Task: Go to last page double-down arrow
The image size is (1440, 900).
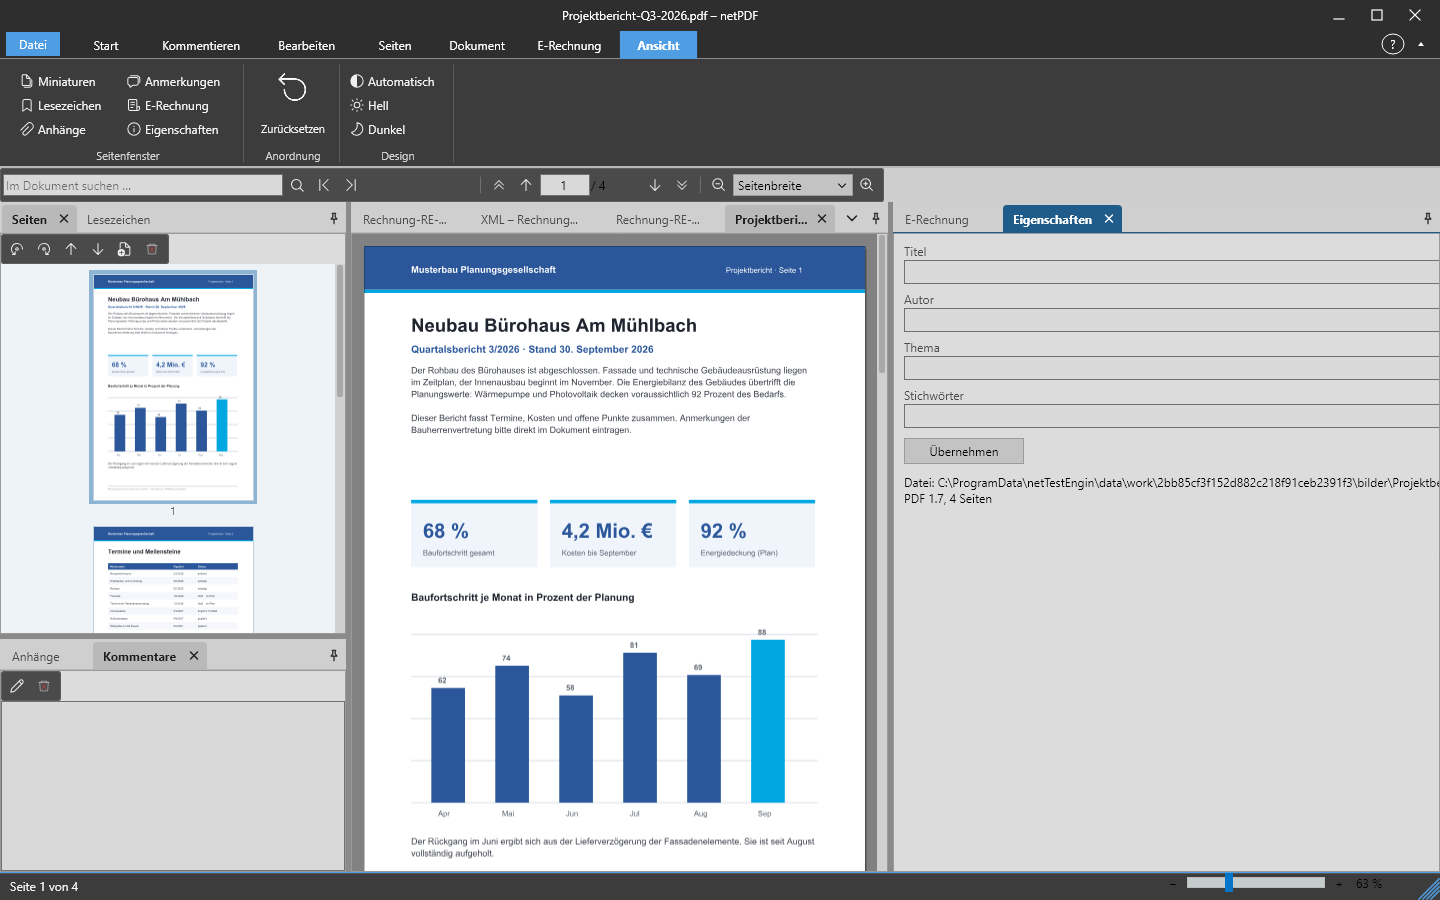Action: [x=682, y=185]
